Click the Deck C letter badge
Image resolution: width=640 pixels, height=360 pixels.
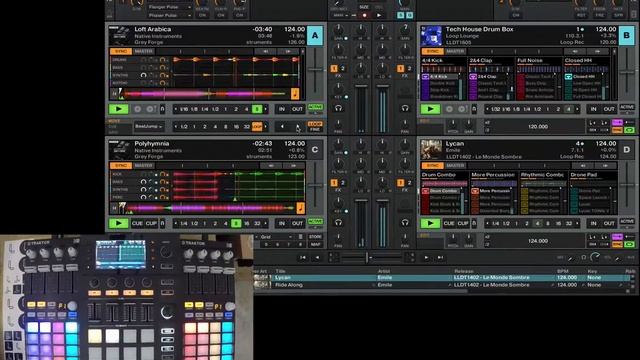(x=315, y=150)
